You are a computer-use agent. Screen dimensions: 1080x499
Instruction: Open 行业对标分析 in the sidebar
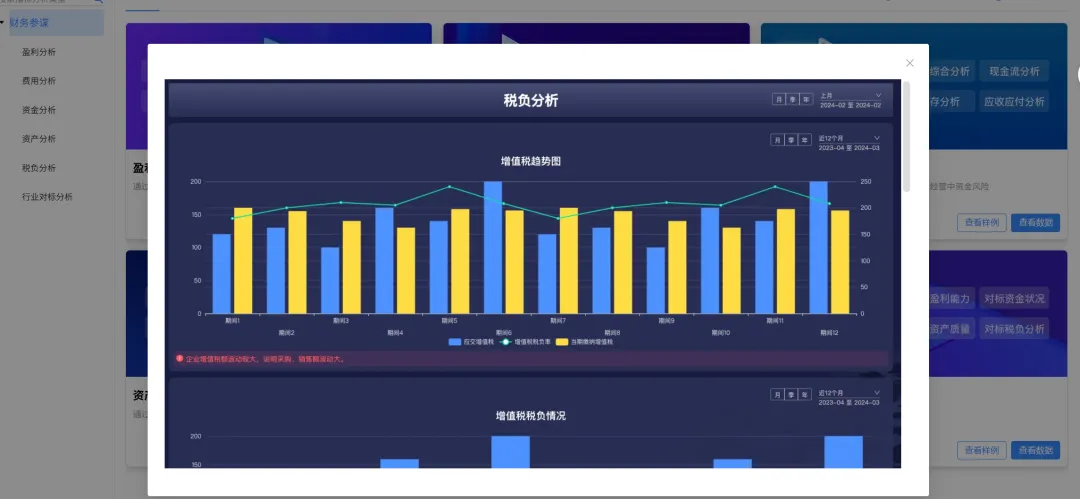47,196
